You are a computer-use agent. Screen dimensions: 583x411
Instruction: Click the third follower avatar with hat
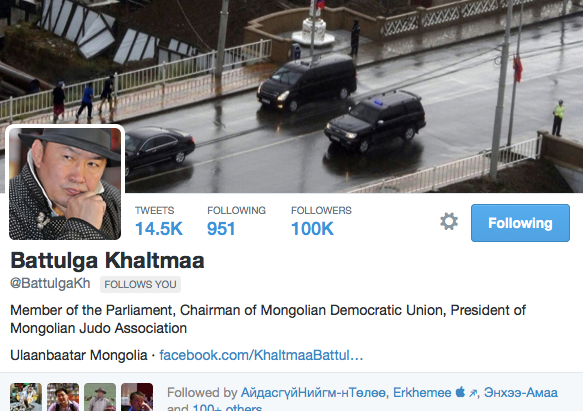point(100,397)
